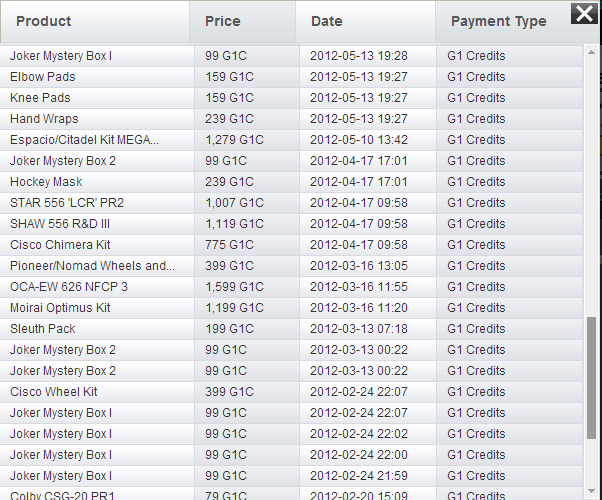Image resolution: width=602 pixels, height=500 pixels.
Task: Click OCA-EW 626 NFCP 3 entry
Action: 69,287
